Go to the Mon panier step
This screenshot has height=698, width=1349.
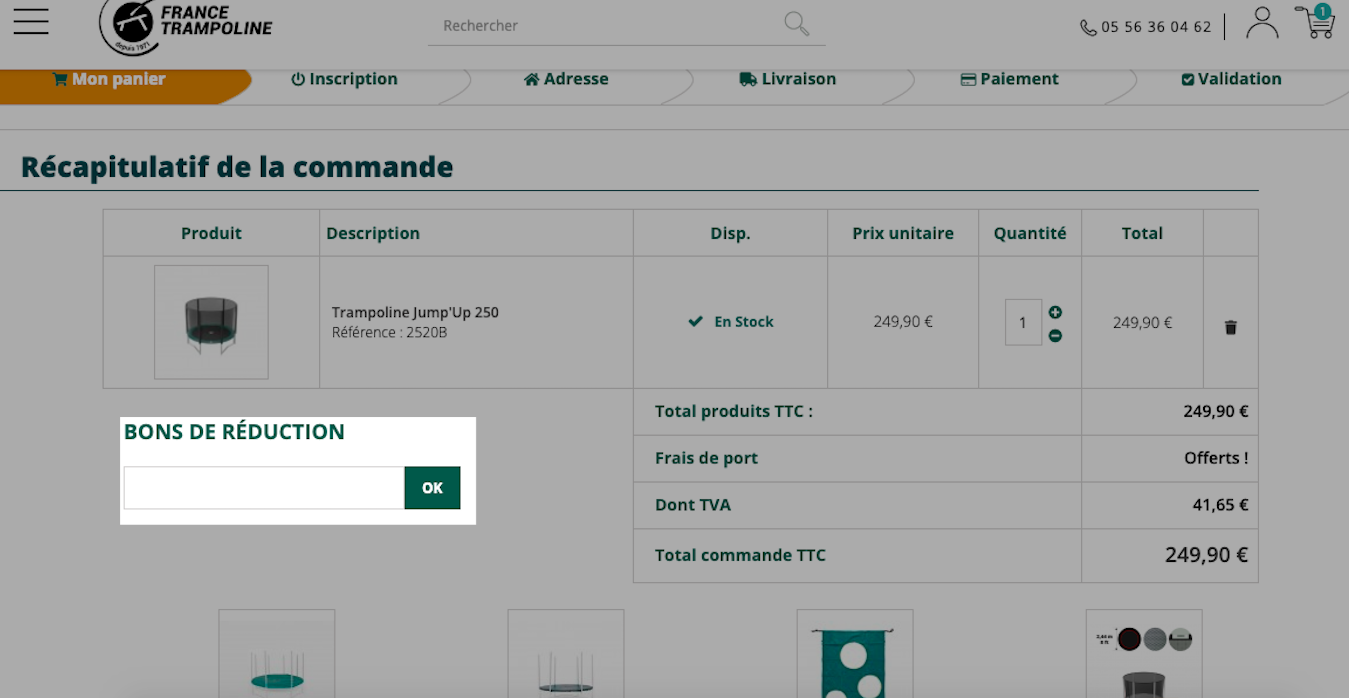pos(109,79)
